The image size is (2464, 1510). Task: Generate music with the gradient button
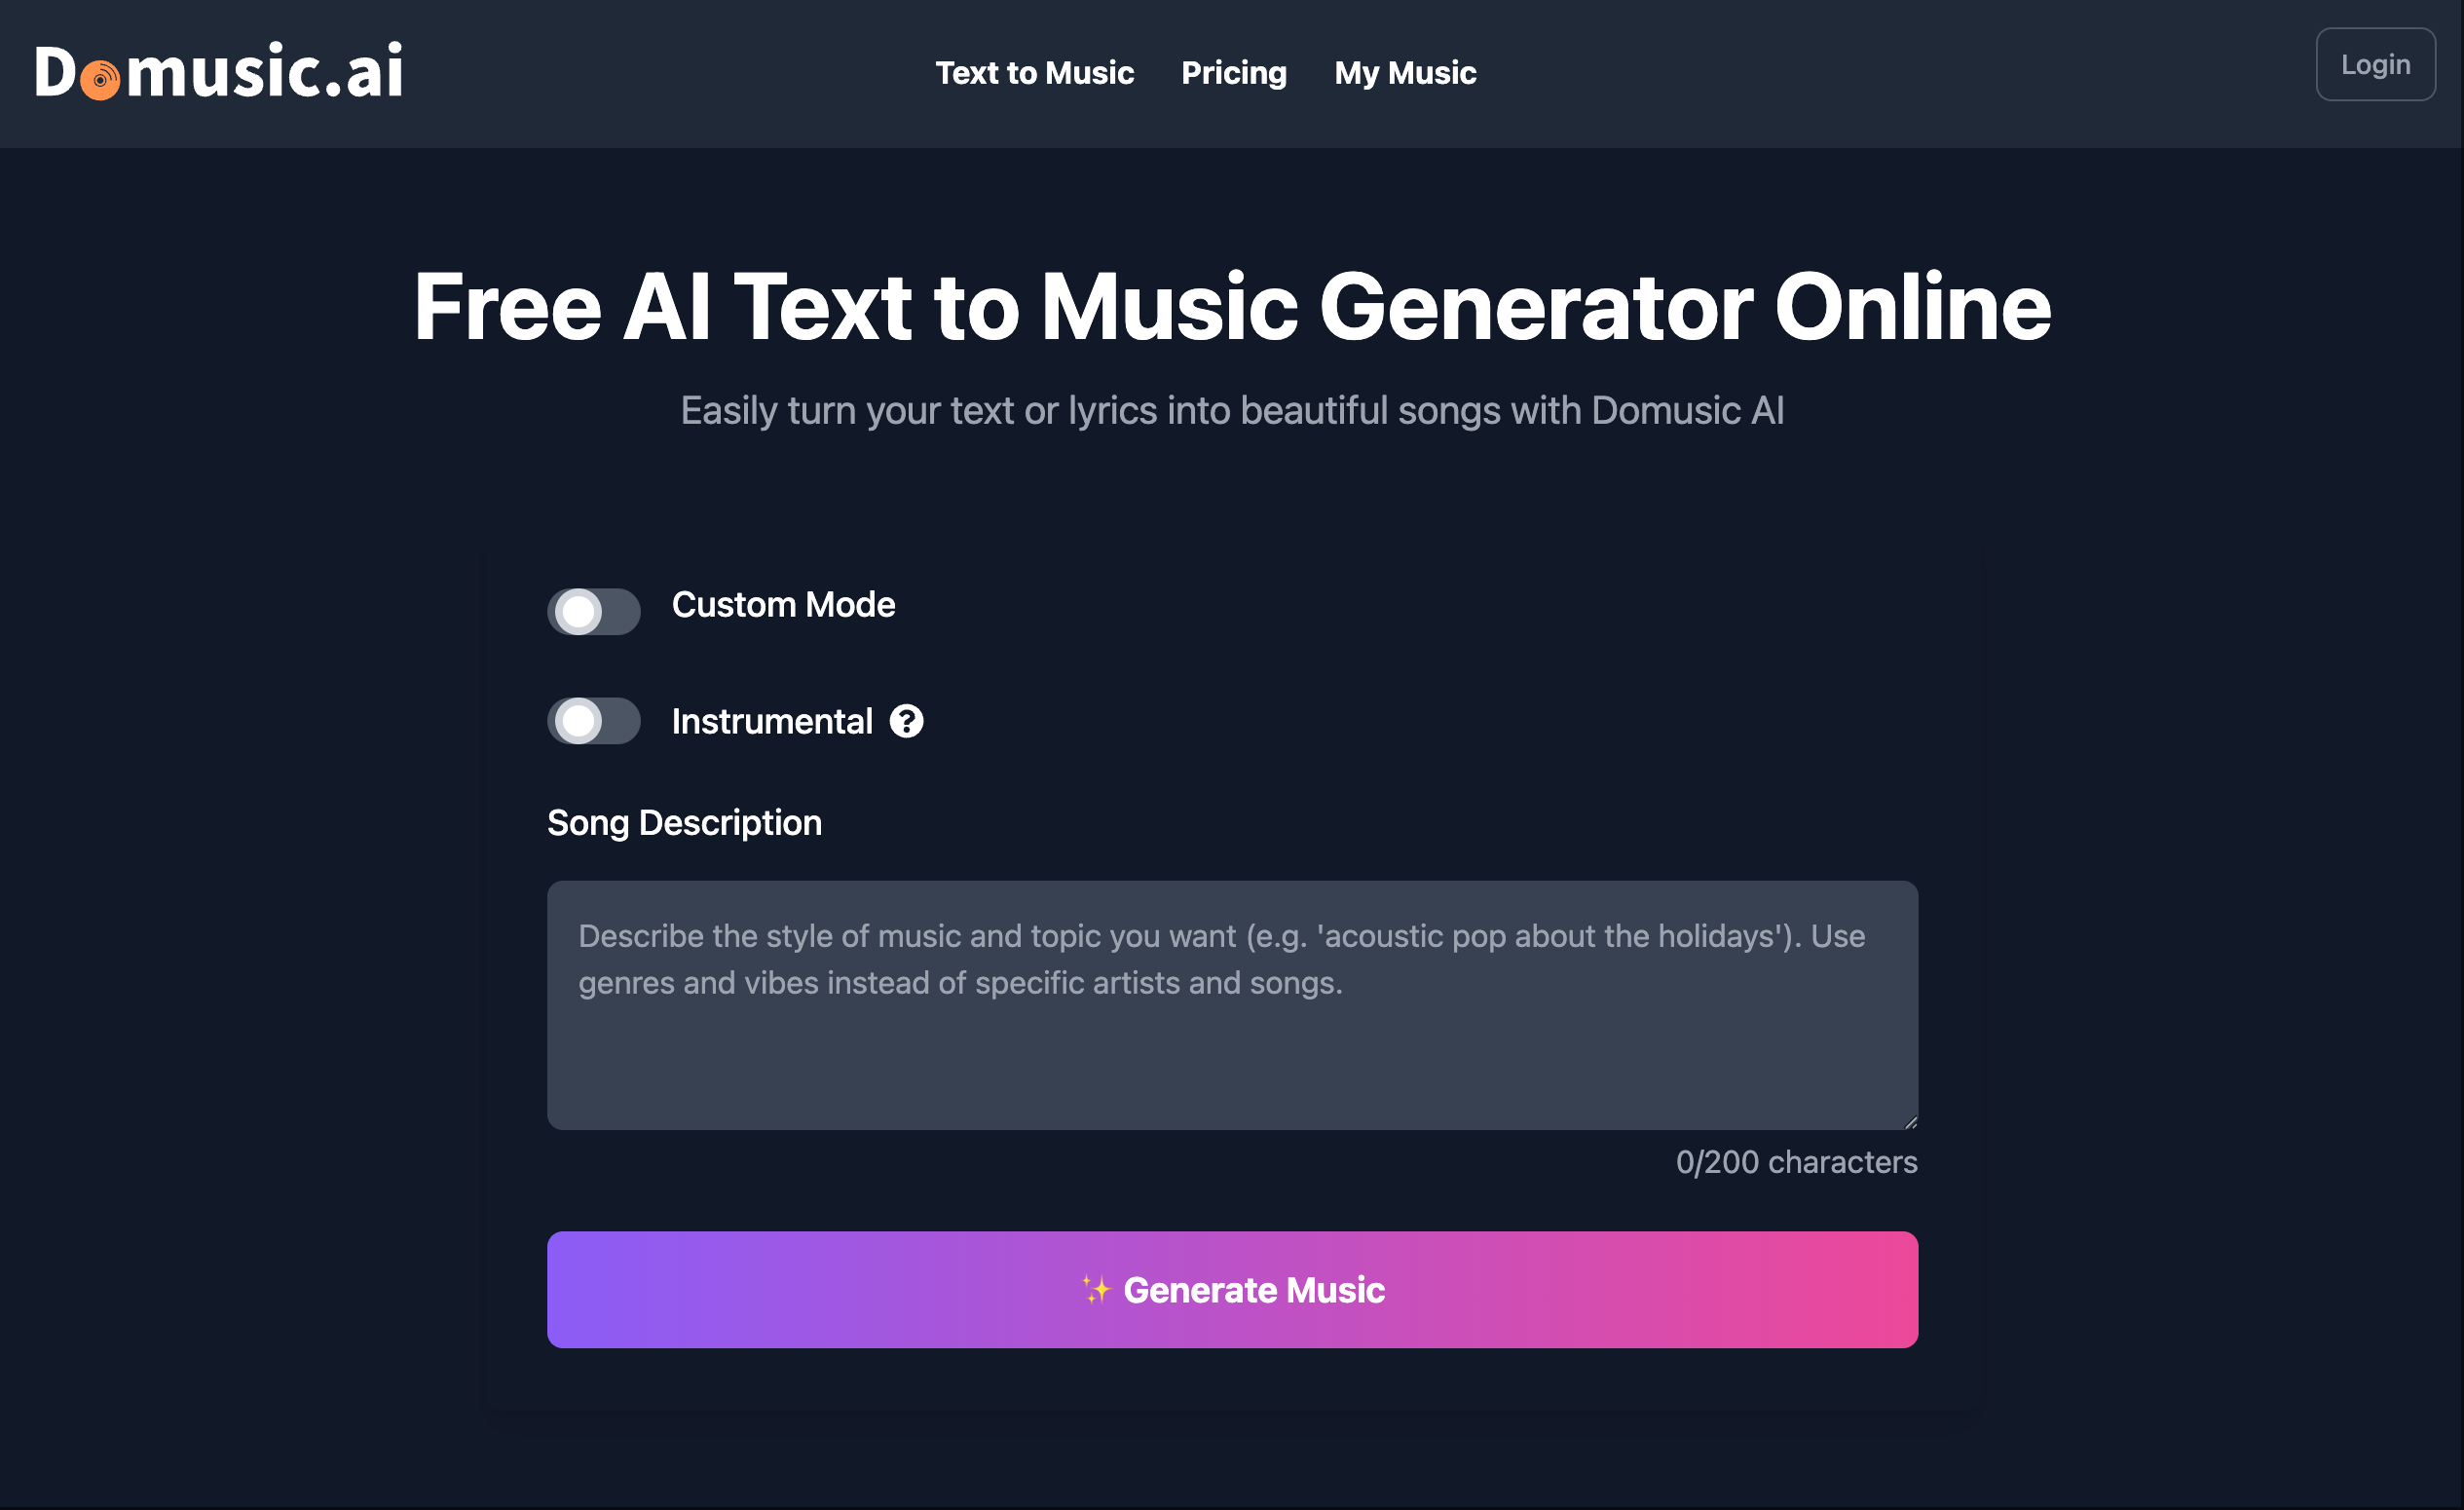(x=1232, y=1290)
